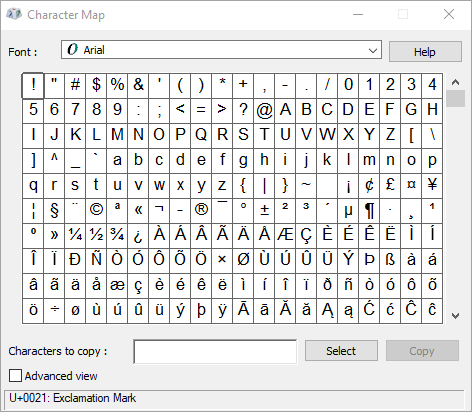Pick the micro sign µ character
472x412 pixels.
(348, 211)
